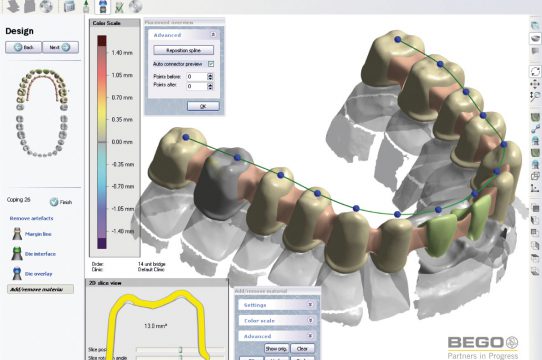Click the Next button
This screenshot has width=542, height=360.
tap(60, 47)
